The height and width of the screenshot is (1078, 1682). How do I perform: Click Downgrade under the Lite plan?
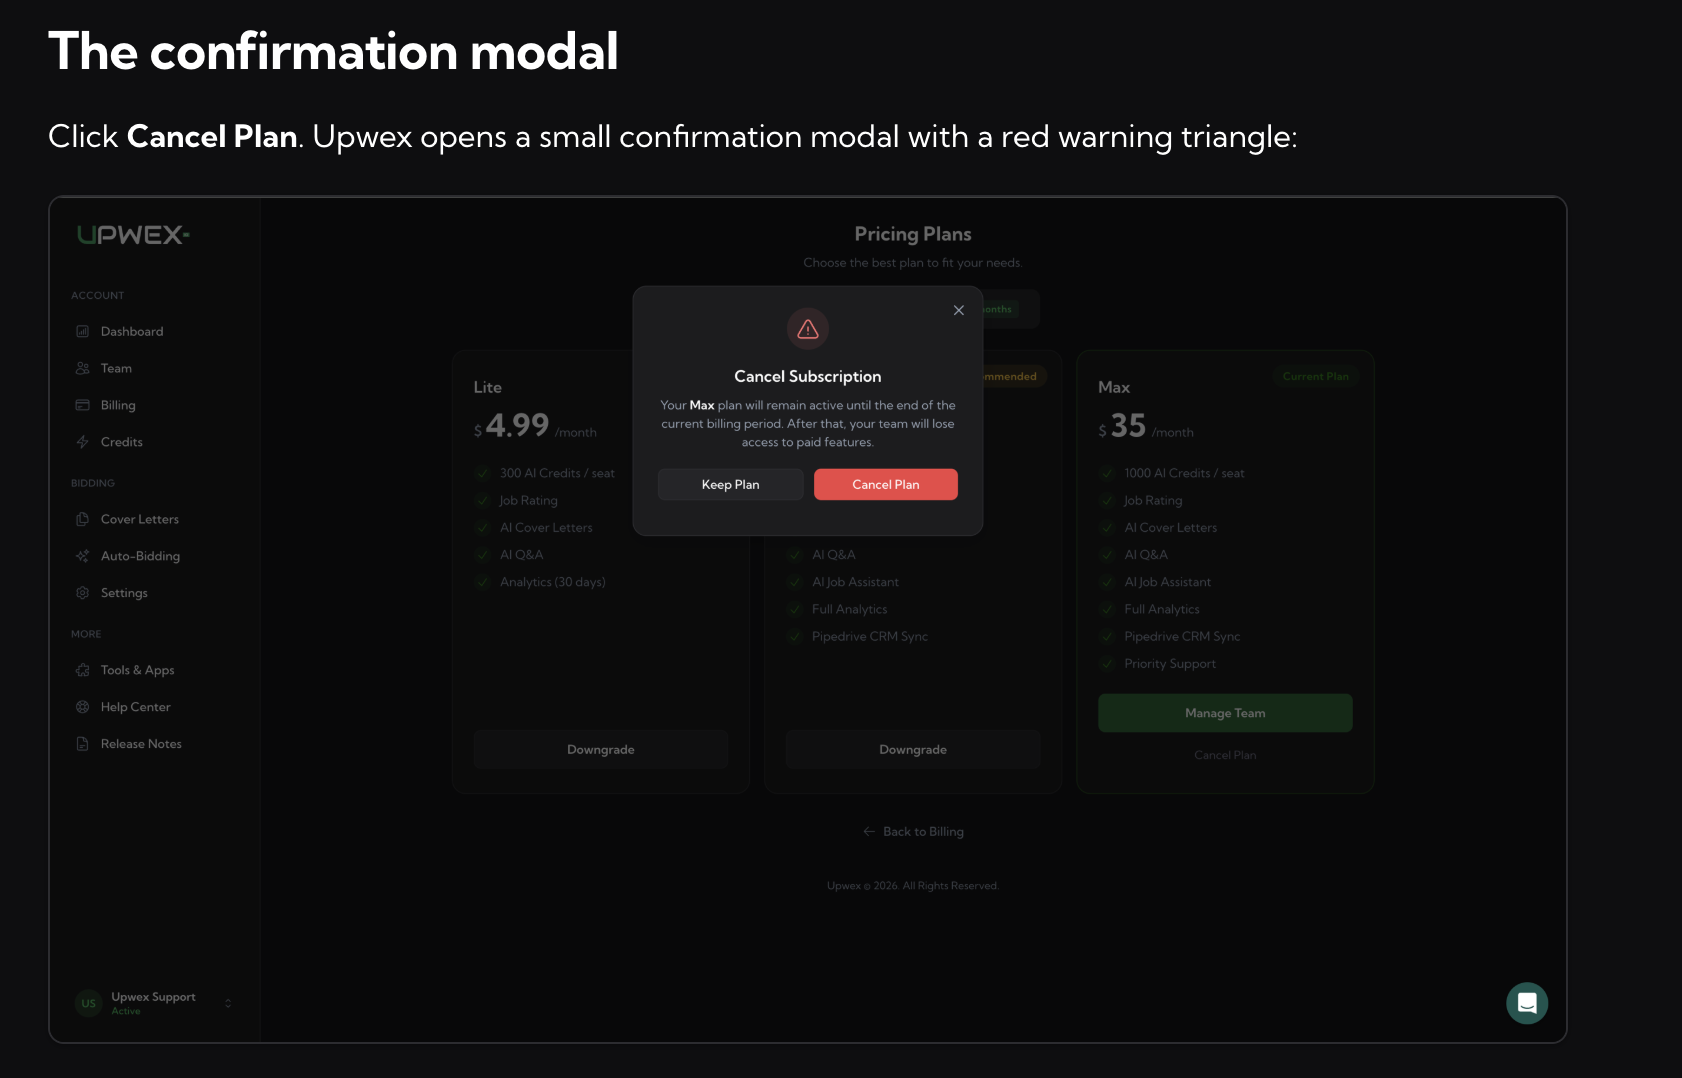601,750
